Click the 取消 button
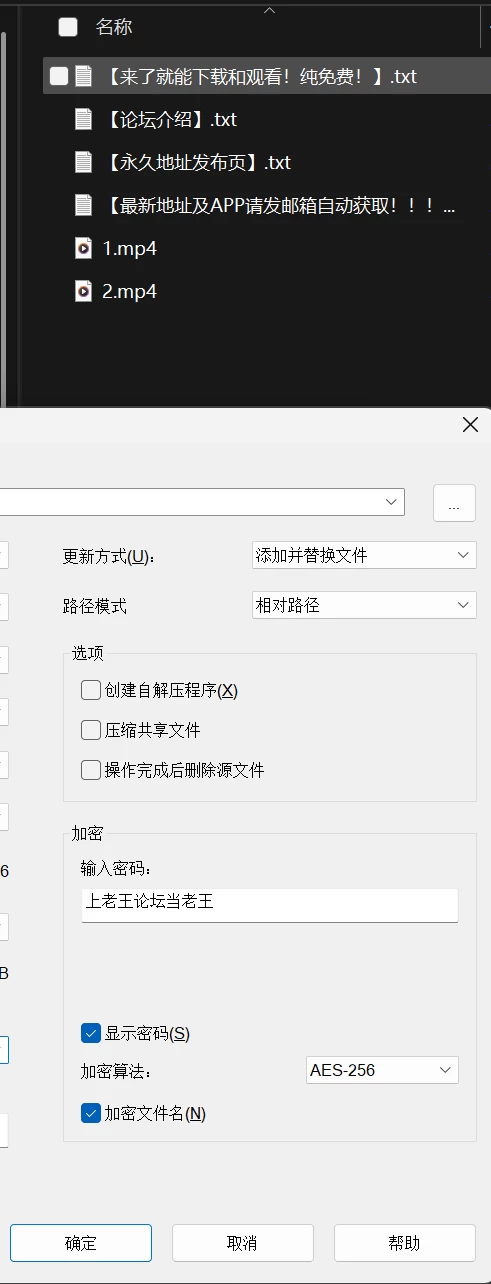The width and height of the screenshot is (491, 1284). coord(243,1243)
